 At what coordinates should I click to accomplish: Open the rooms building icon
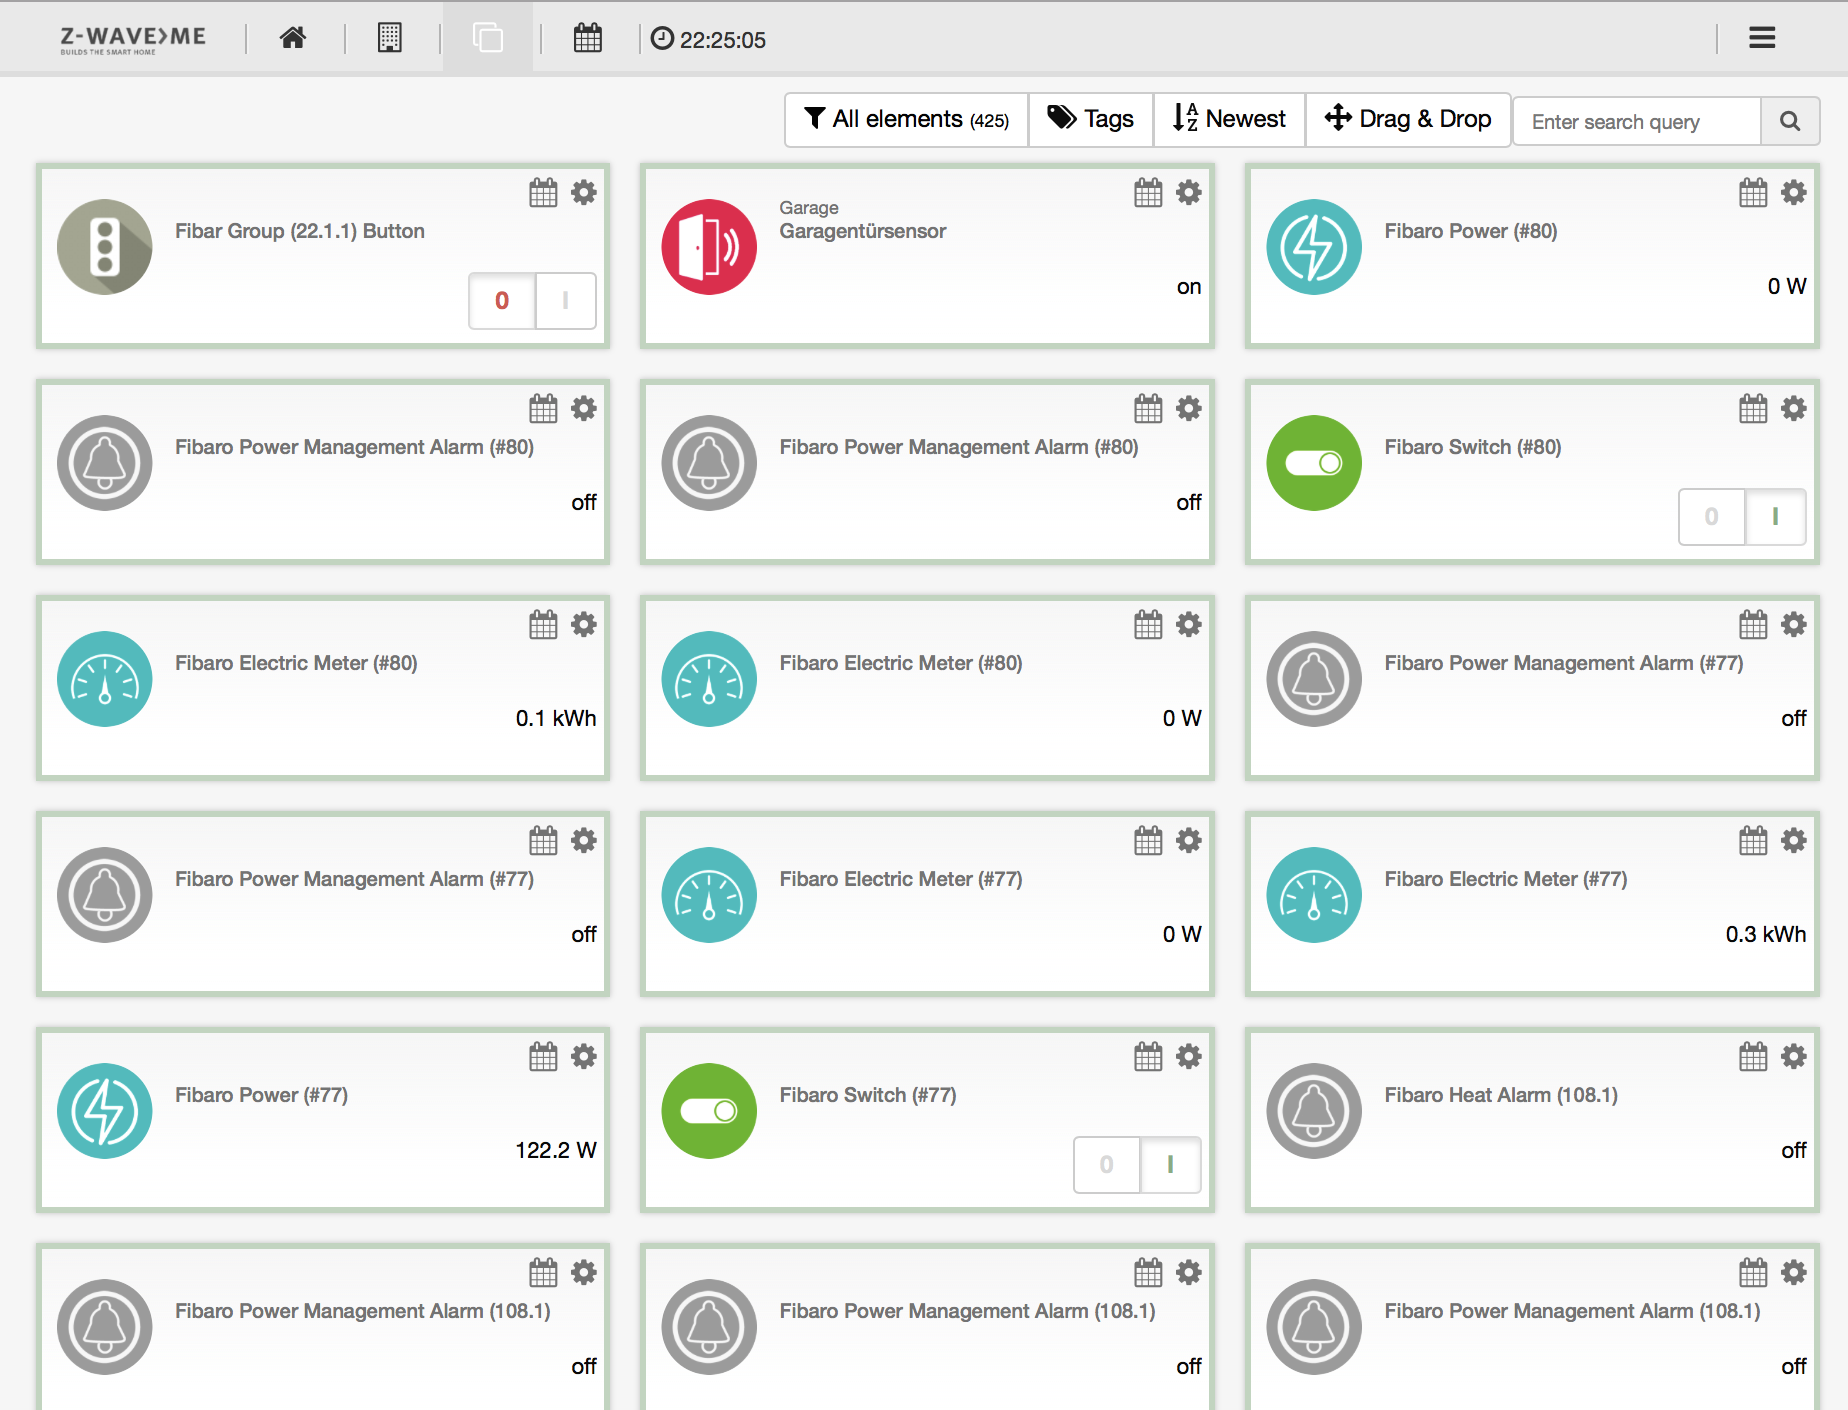390,39
